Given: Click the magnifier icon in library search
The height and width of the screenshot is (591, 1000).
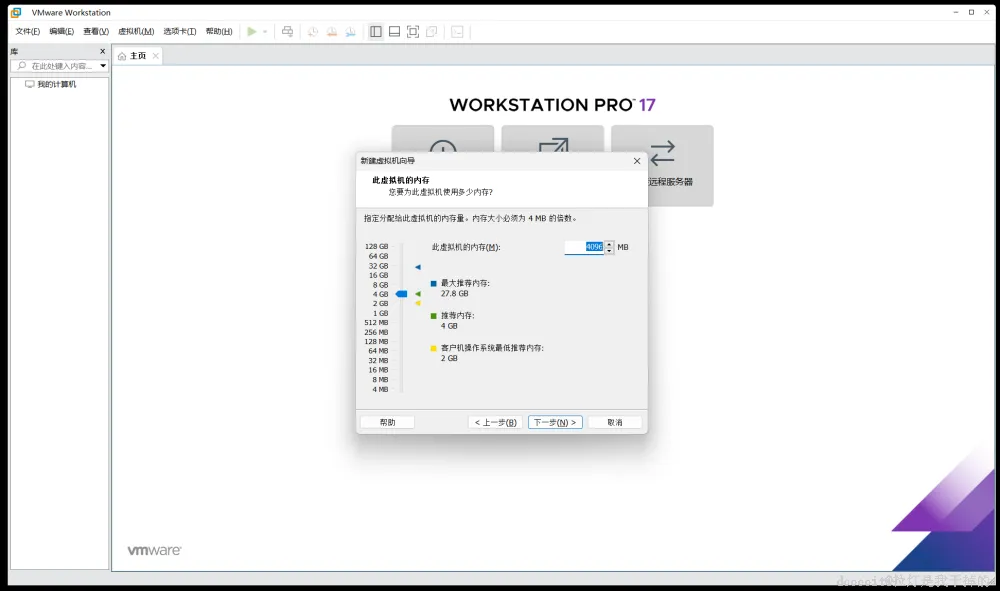Looking at the screenshot, I should point(22,66).
